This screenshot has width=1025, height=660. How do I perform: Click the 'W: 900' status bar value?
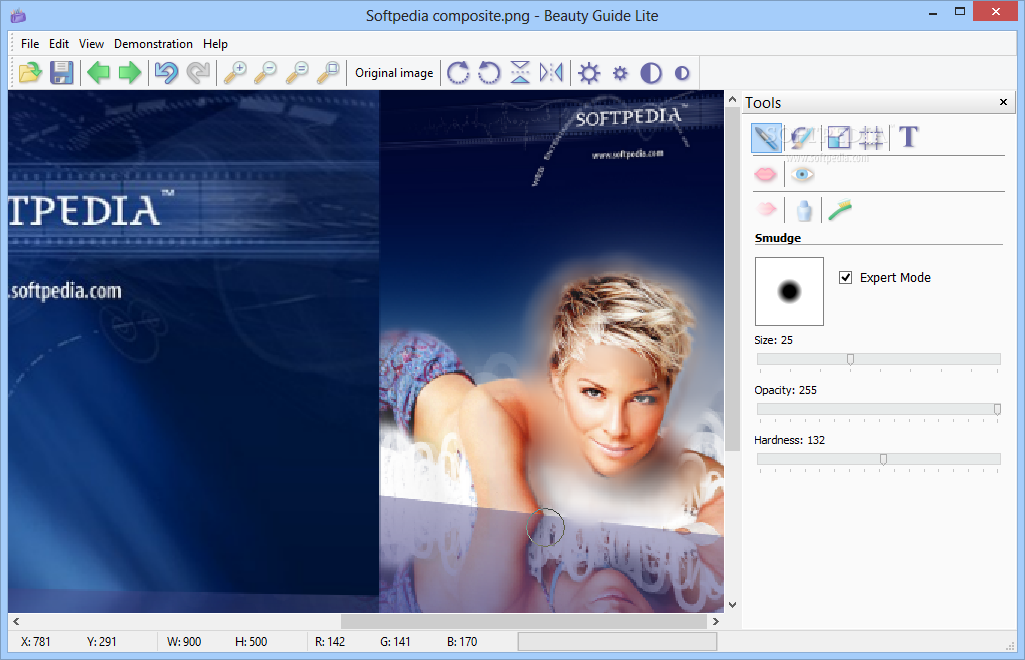(x=184, y=642)
